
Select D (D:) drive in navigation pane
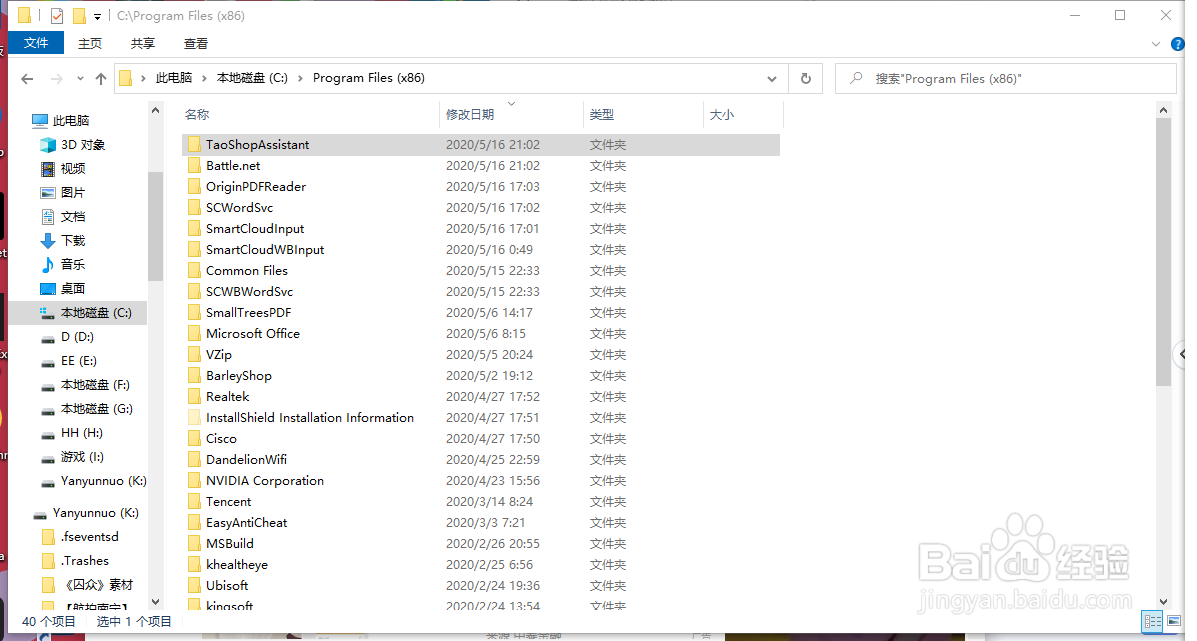77,337
